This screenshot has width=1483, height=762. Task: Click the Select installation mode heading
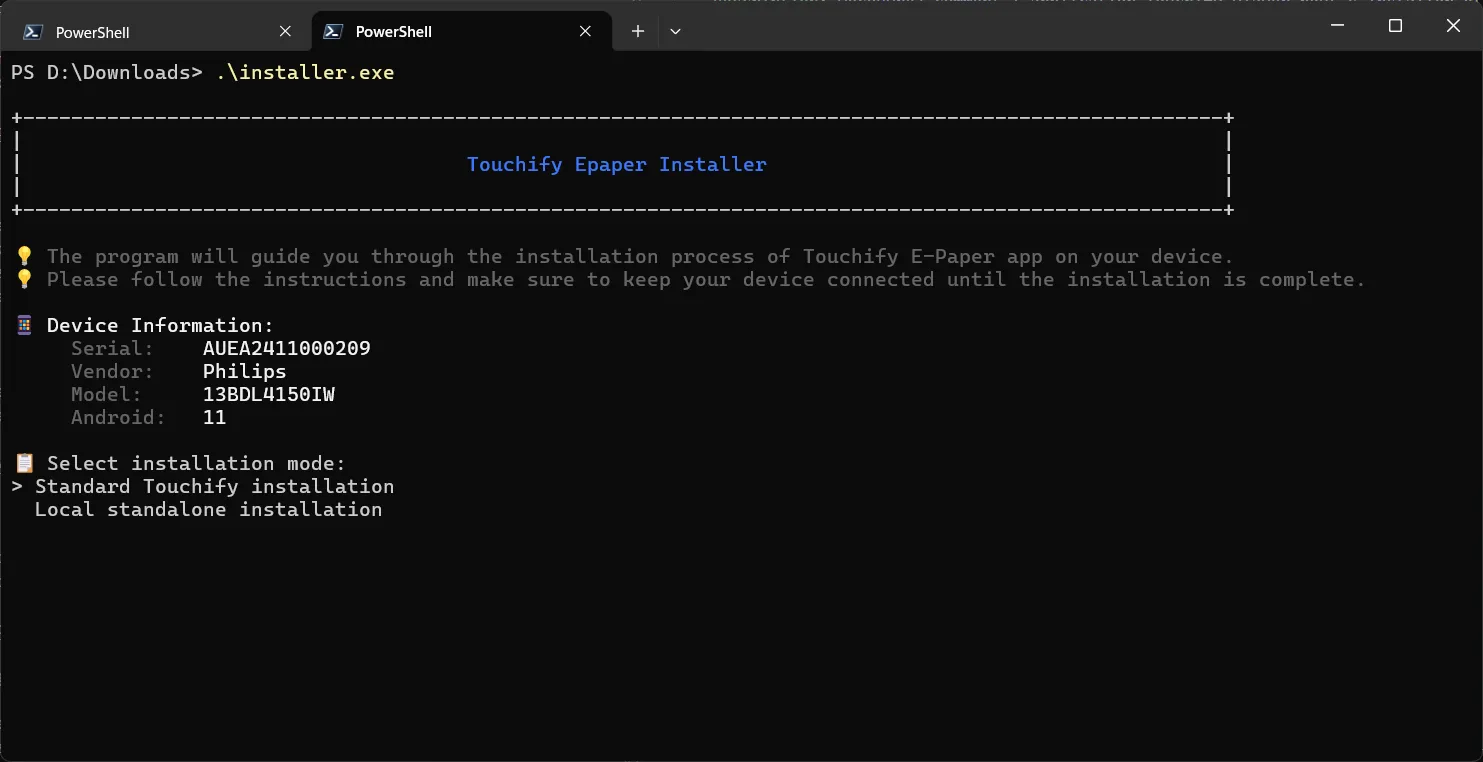pyautogui.click(x=196, y=464)
